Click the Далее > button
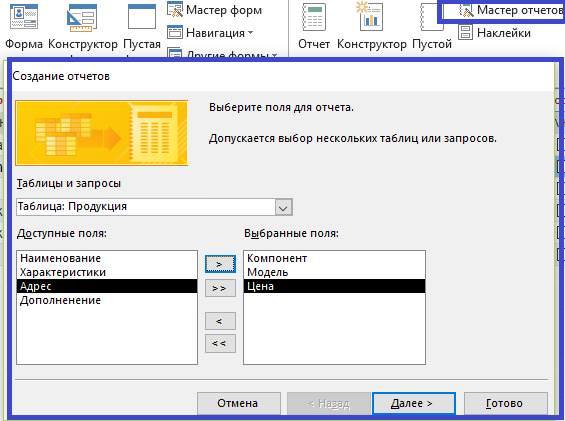This screenshot has height=421, width=565. click(414, 403)
